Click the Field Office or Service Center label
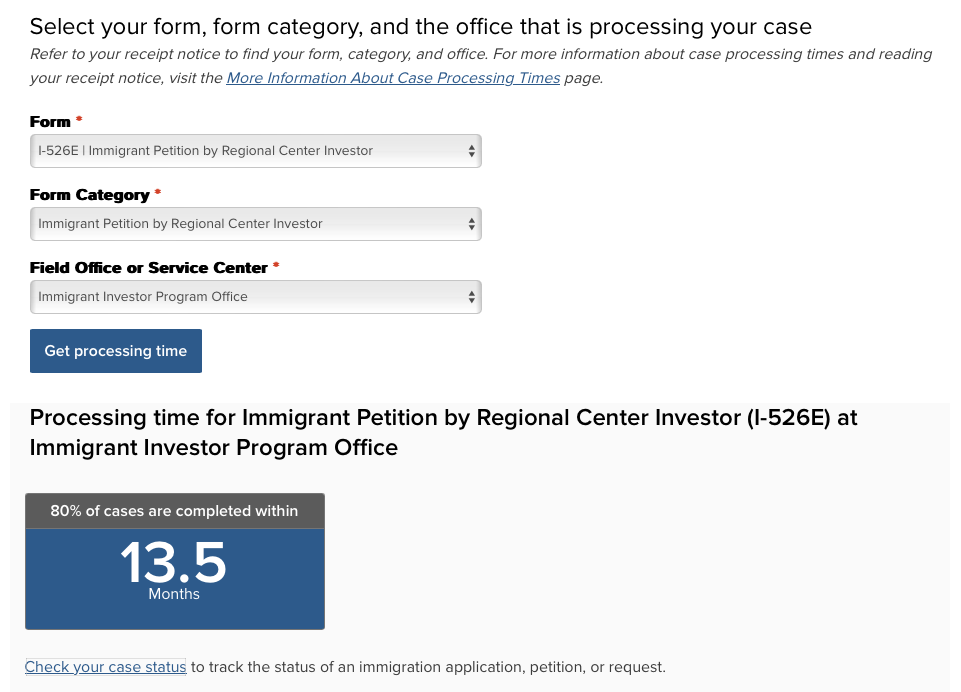961x692 pixels. [148, 268]
